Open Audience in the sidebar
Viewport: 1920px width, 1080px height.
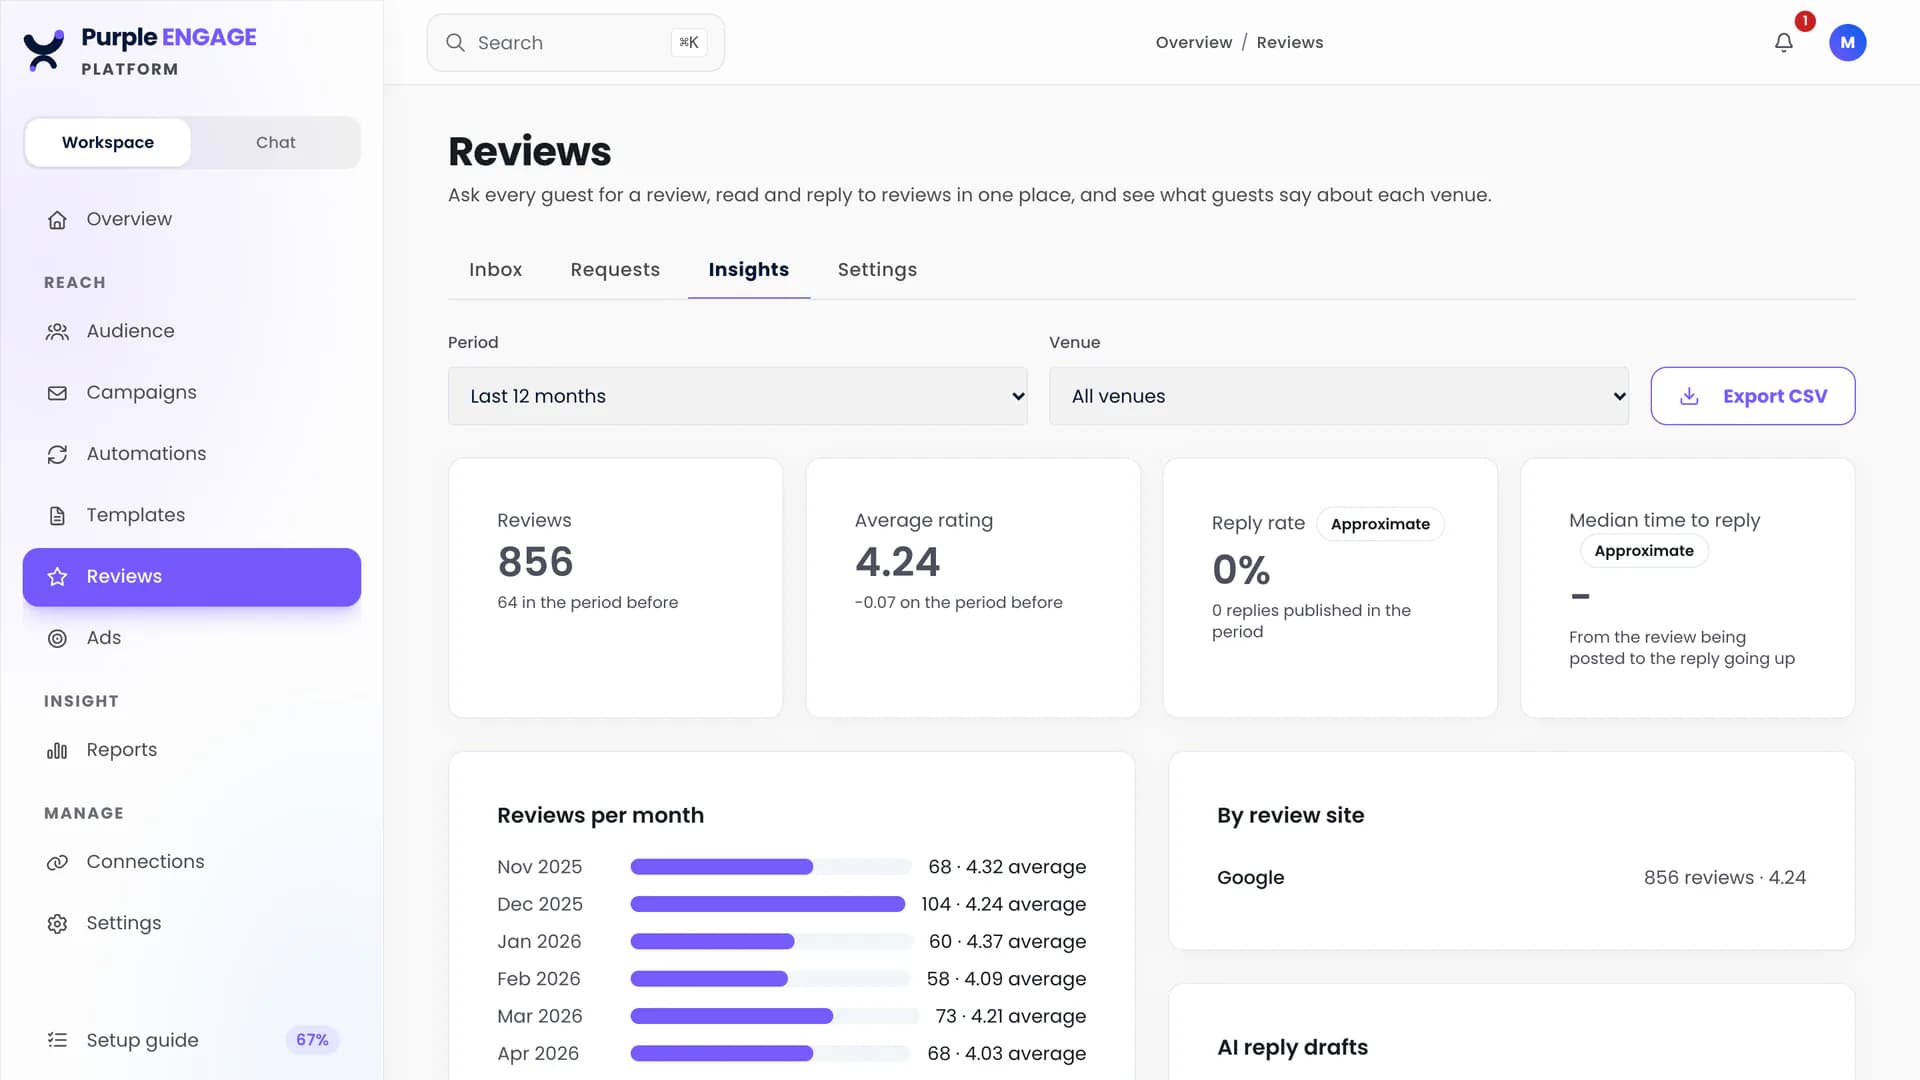(x=192, y=331)
